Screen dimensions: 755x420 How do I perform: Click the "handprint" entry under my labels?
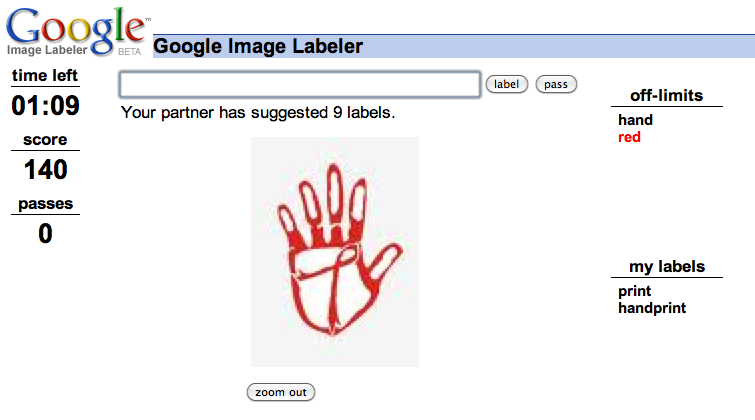(x=652, y=308)
